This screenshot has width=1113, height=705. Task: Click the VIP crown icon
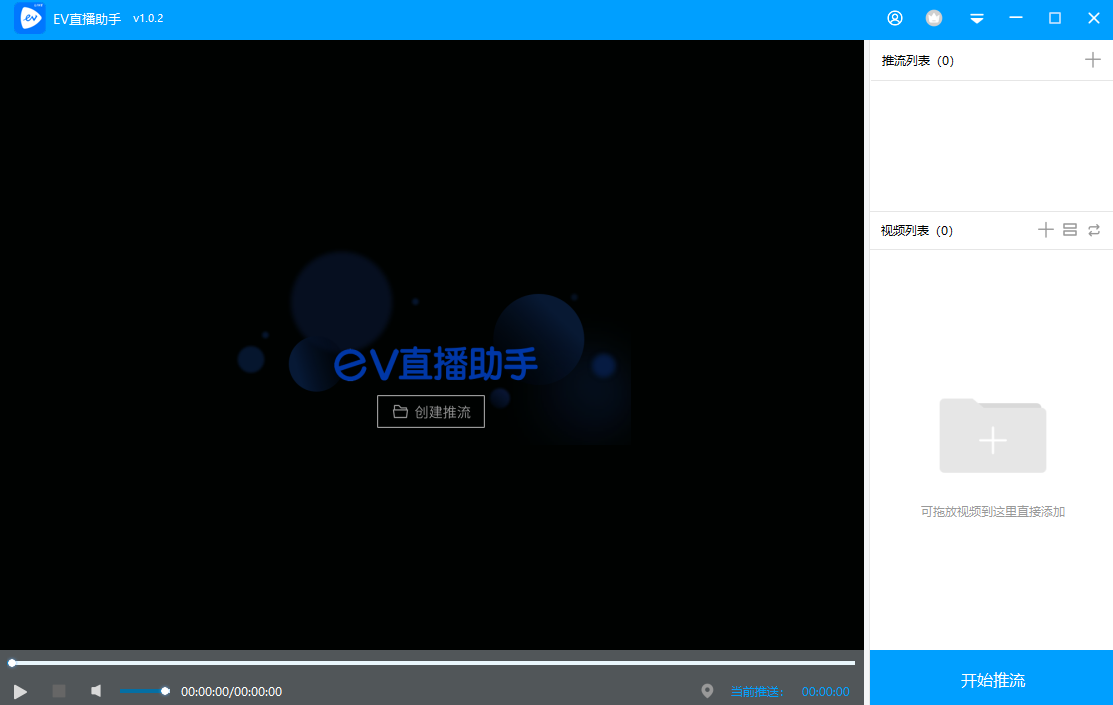(x=934, y=18)
